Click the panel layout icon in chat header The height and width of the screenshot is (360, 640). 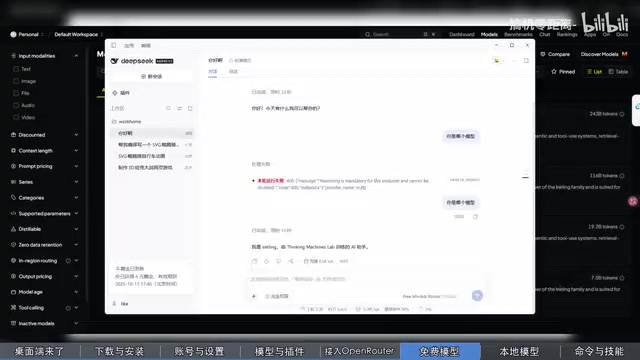527,61
